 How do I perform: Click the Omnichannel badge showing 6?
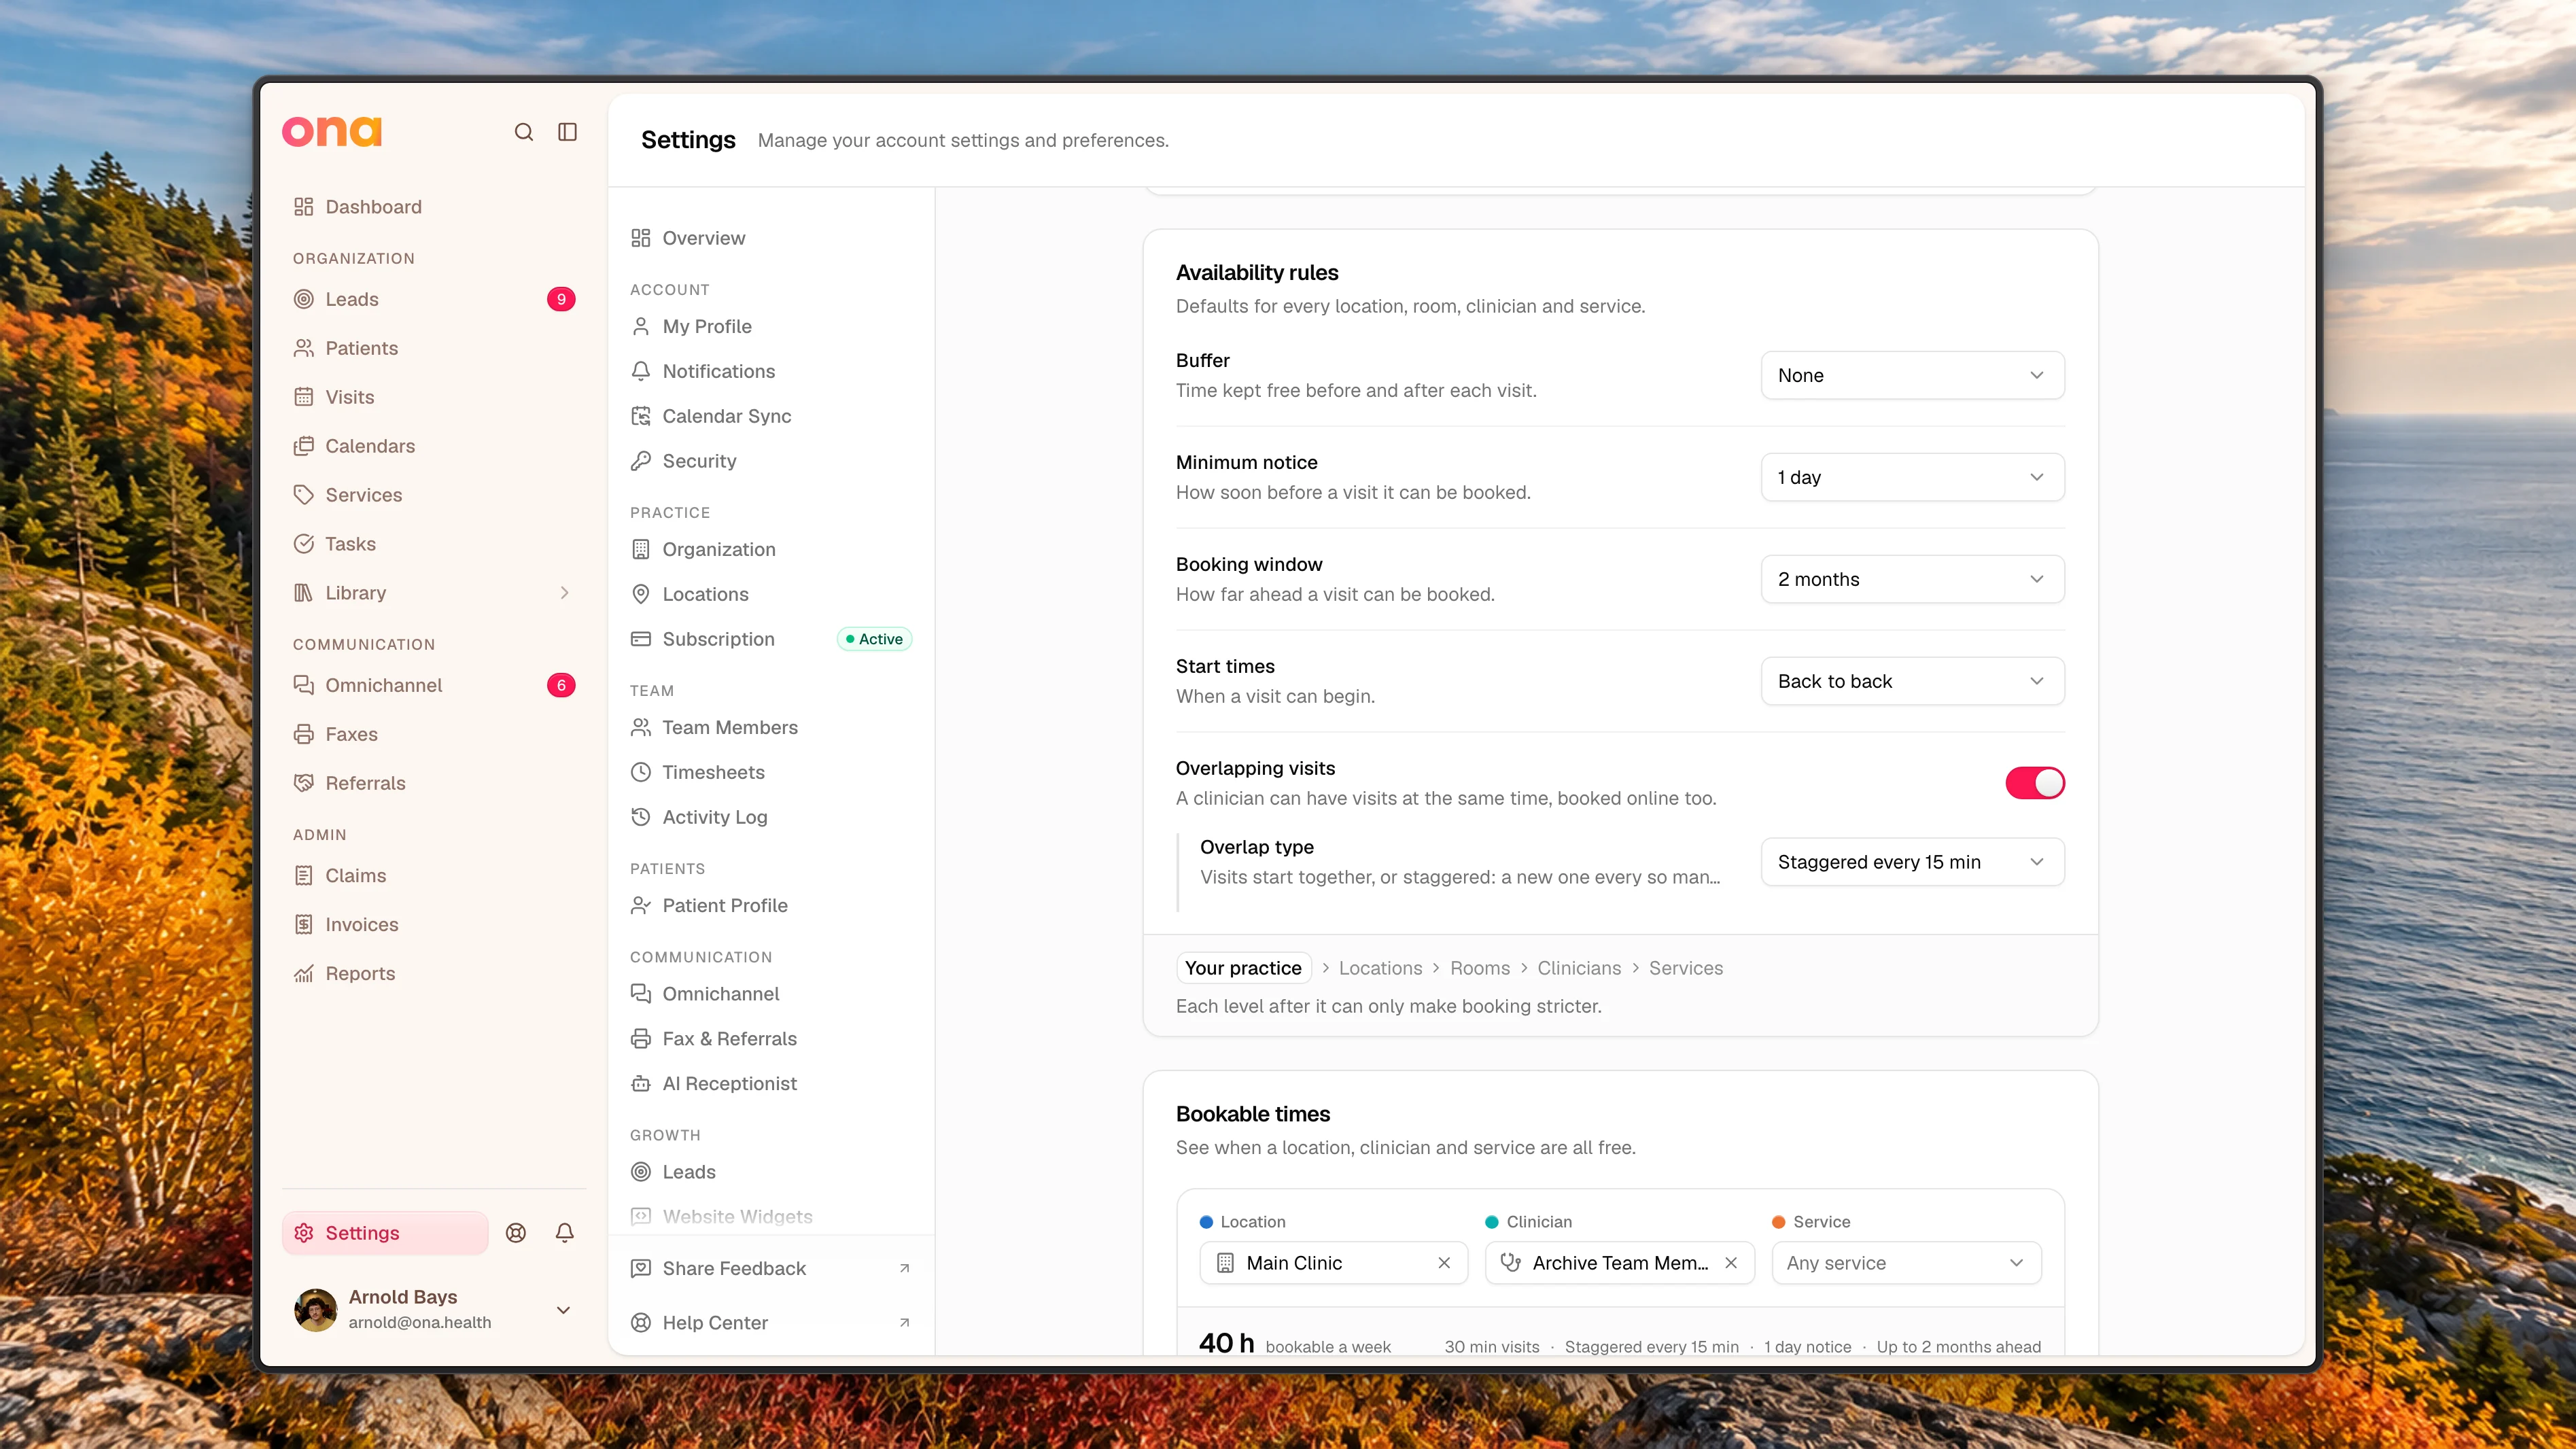(561, 685)
